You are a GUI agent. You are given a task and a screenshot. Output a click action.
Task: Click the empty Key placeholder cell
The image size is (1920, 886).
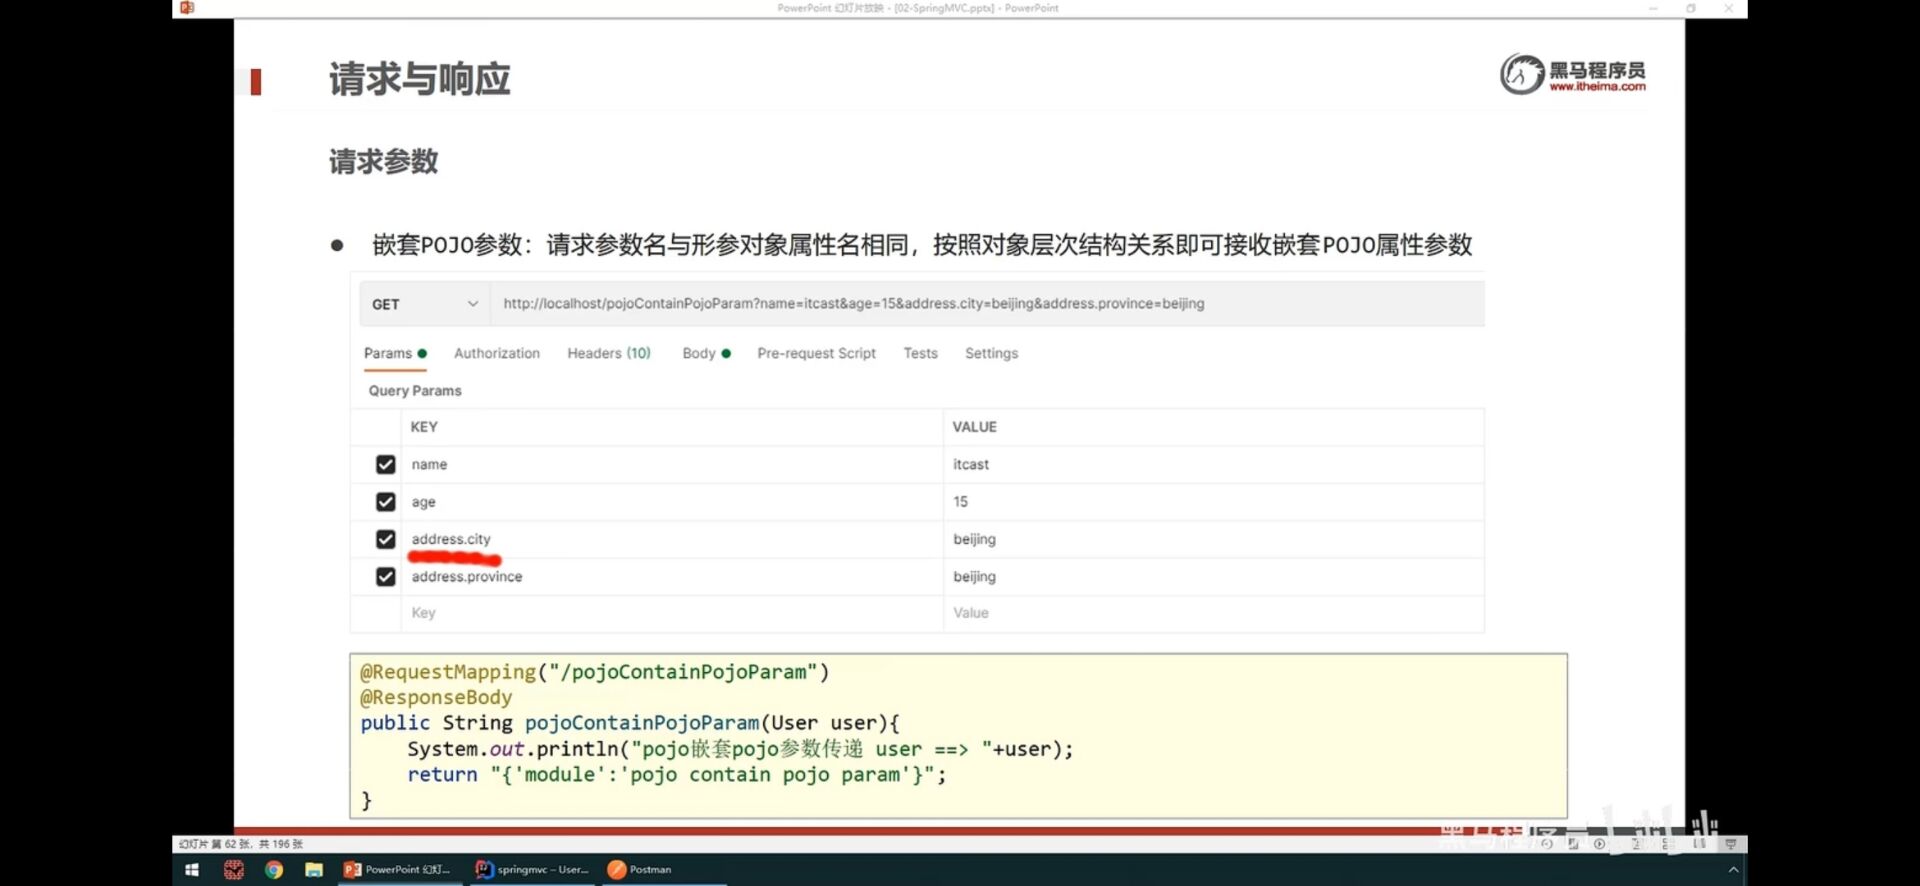click(x=673, y=613)
